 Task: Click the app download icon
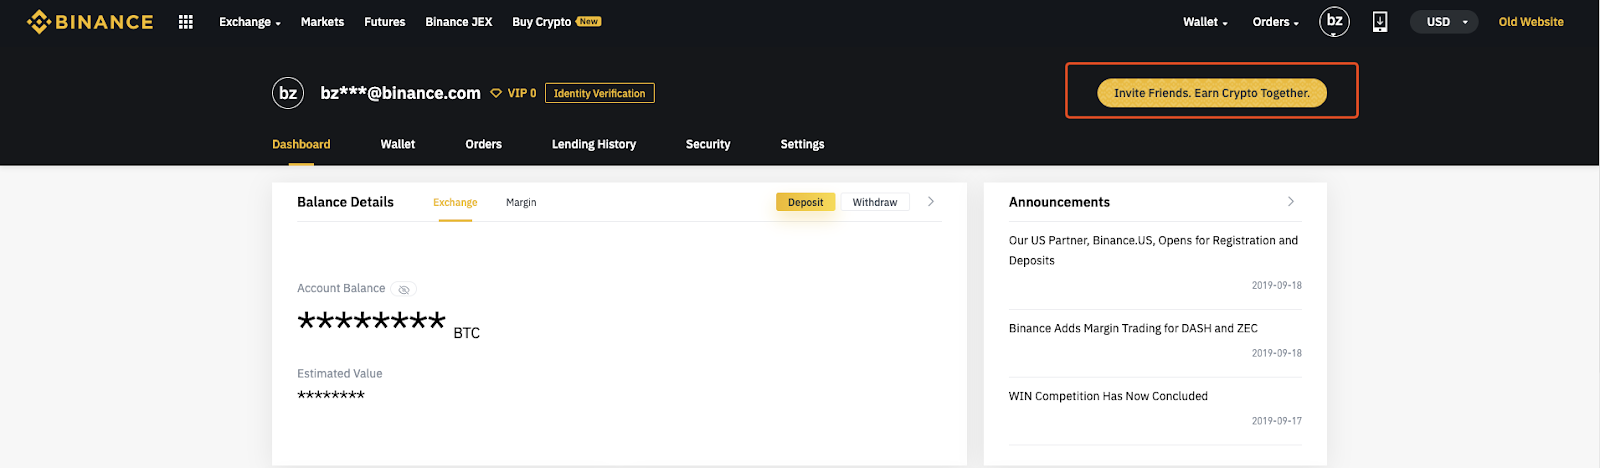(x=1380, y=22)
